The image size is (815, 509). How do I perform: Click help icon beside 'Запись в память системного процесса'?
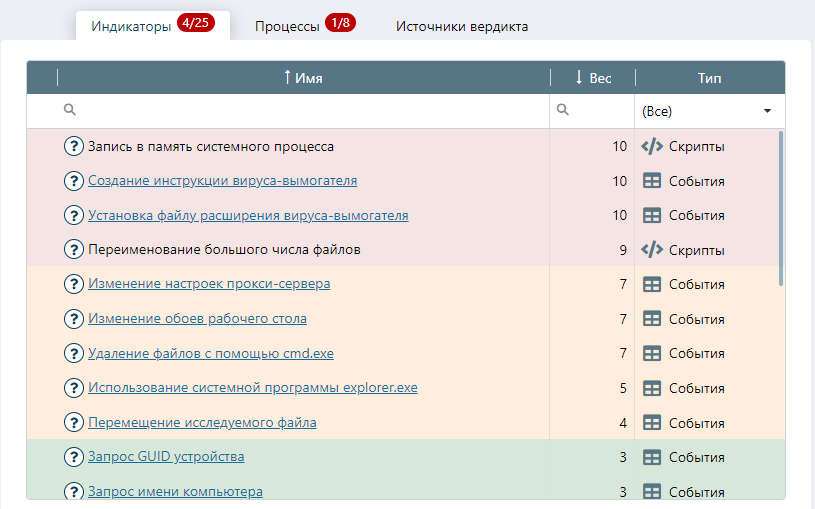(x=74, y=146)
